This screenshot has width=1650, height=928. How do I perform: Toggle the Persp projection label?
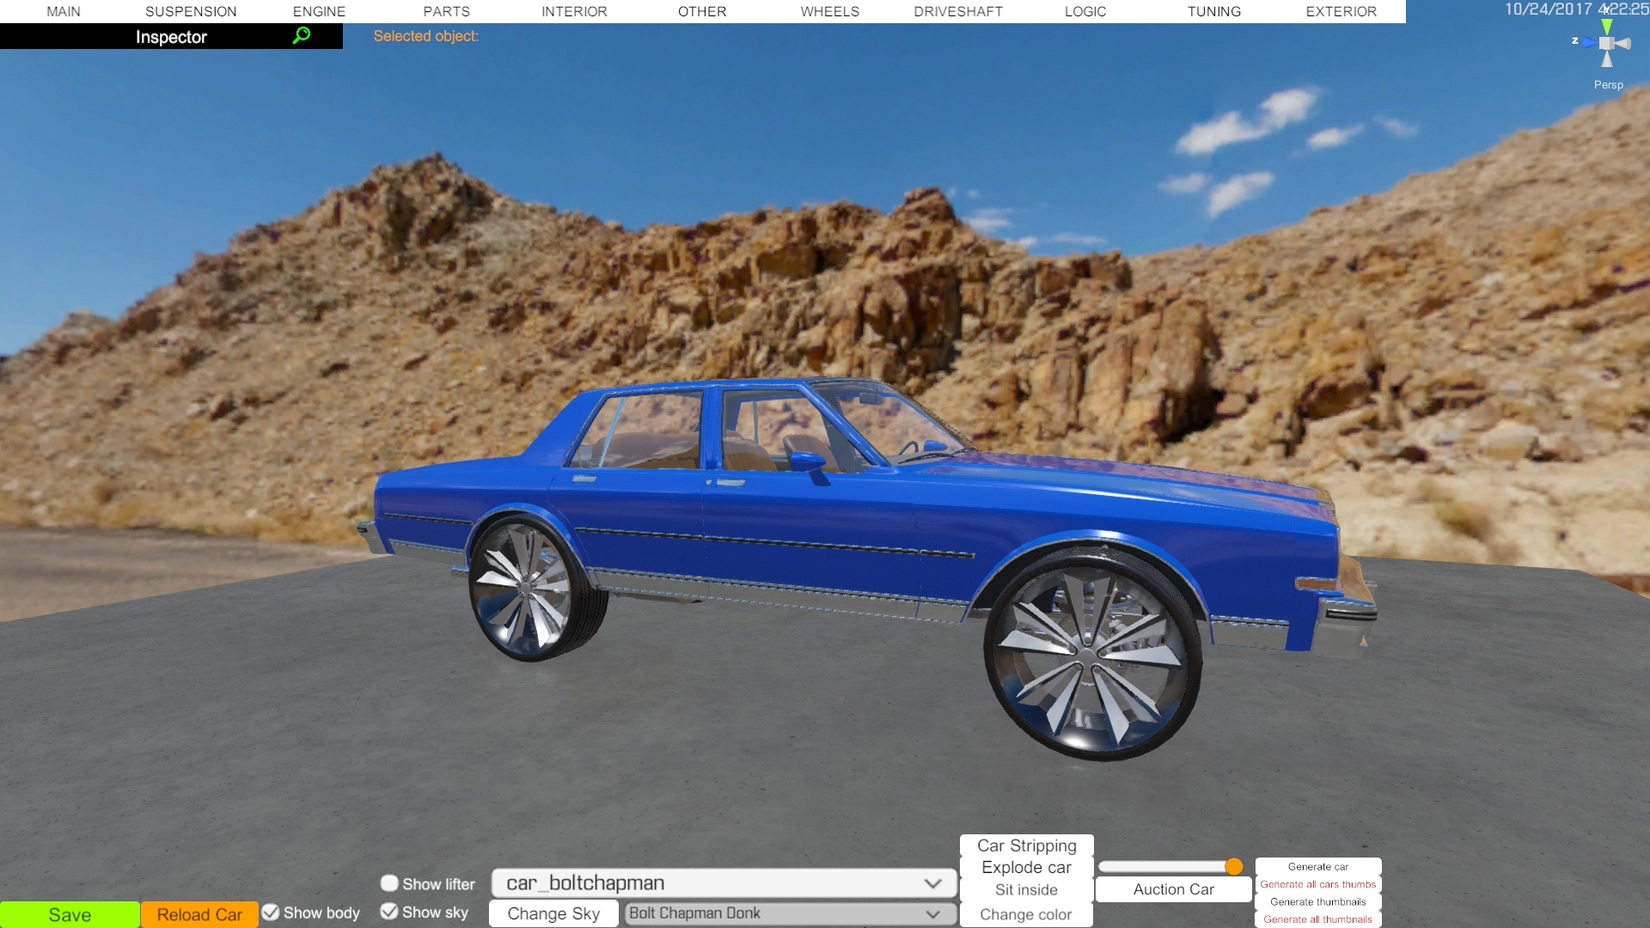click(1608, 85)
